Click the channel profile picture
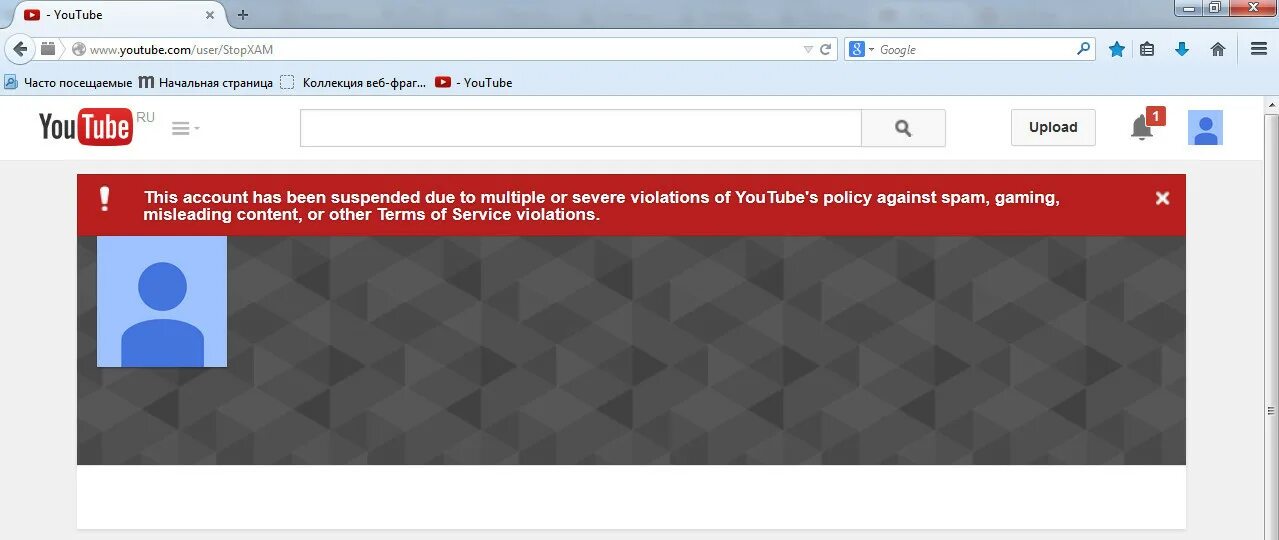This screenshot has height=540, width=1279. pyautogui.click(x=162, y=301)
